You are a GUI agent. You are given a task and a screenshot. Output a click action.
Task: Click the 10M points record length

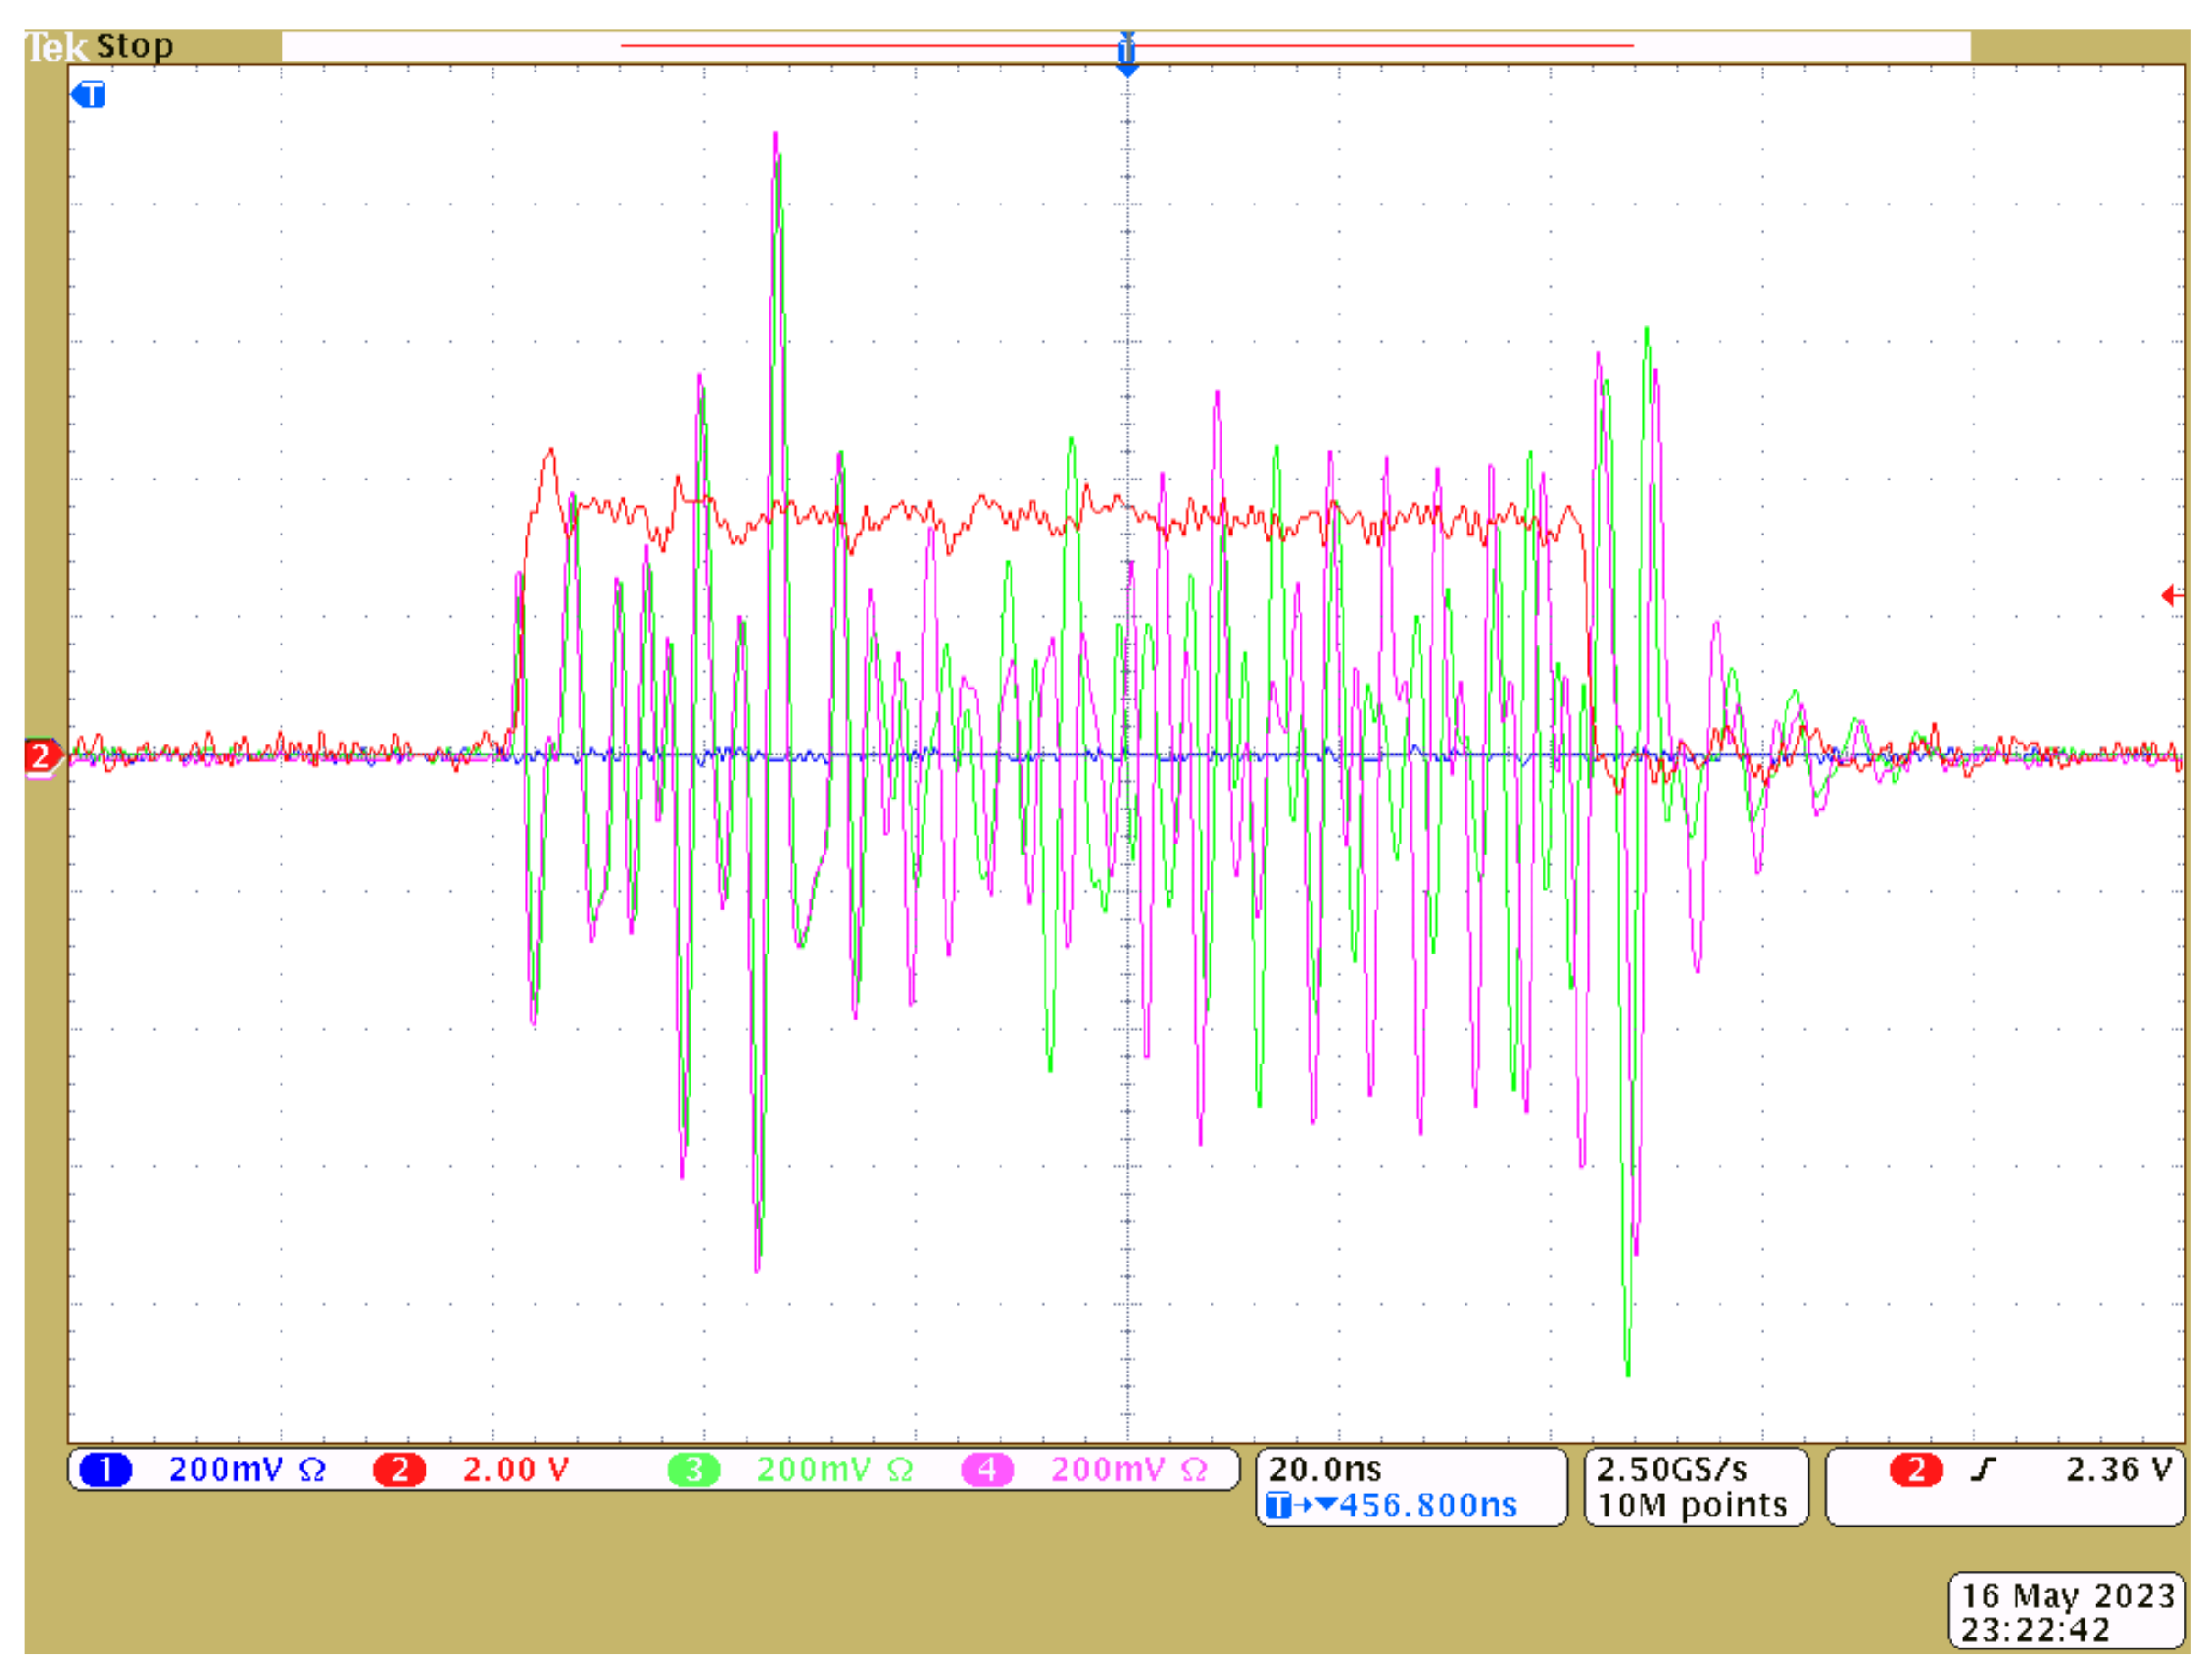(1692, 1505)
